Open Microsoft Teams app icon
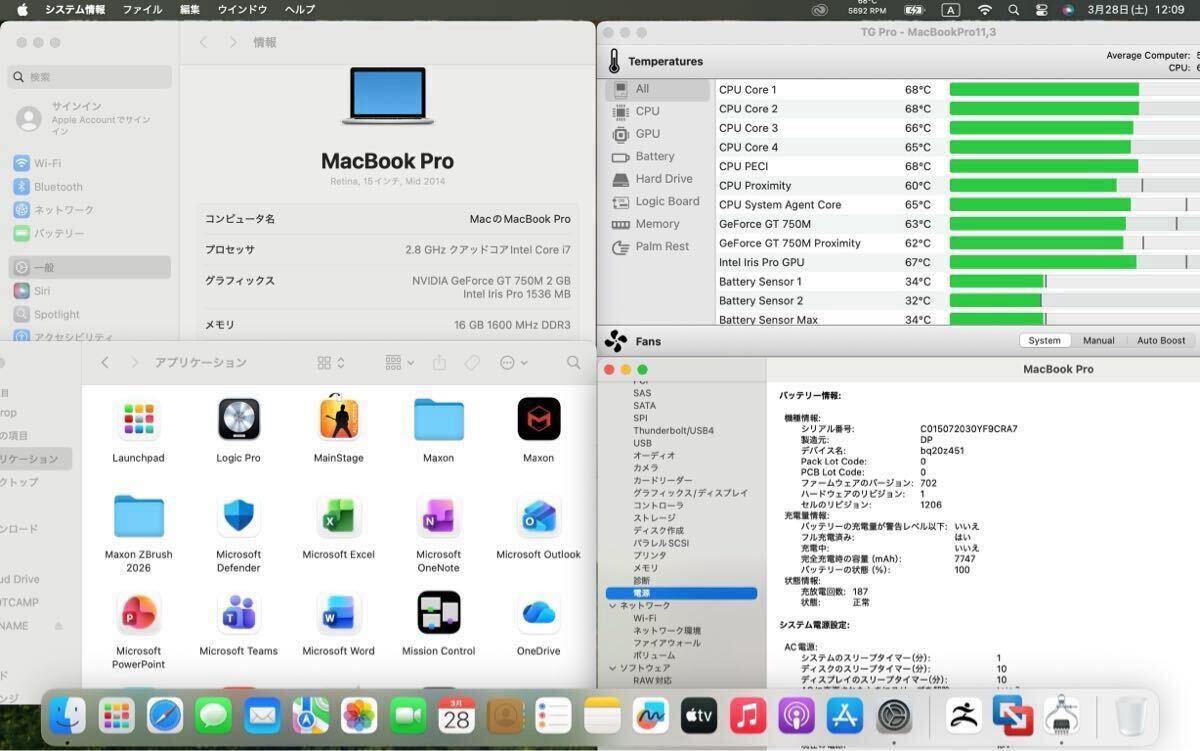 tap(238, 613)
